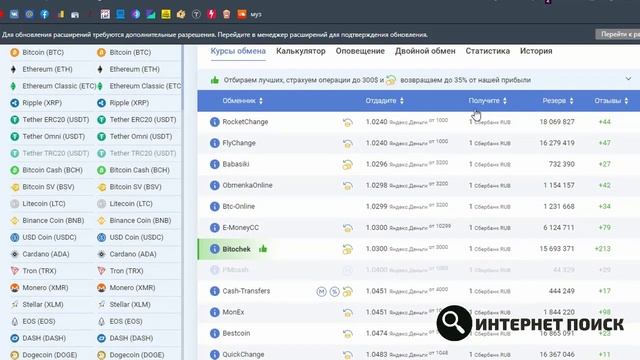Sort table by Отдадите column

(x=384, y=101)
